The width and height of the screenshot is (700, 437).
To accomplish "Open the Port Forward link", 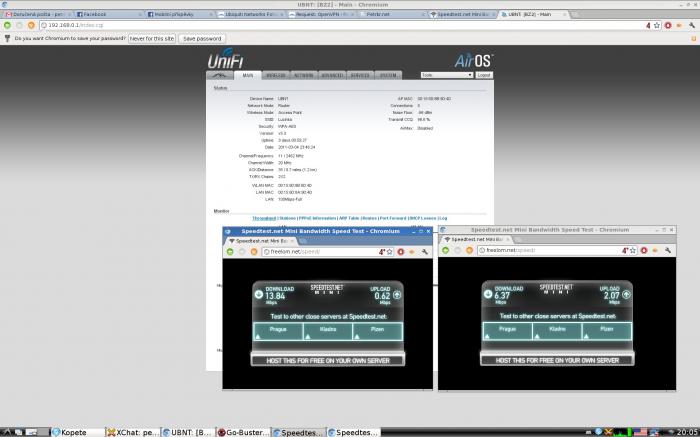I will (393, 218).
